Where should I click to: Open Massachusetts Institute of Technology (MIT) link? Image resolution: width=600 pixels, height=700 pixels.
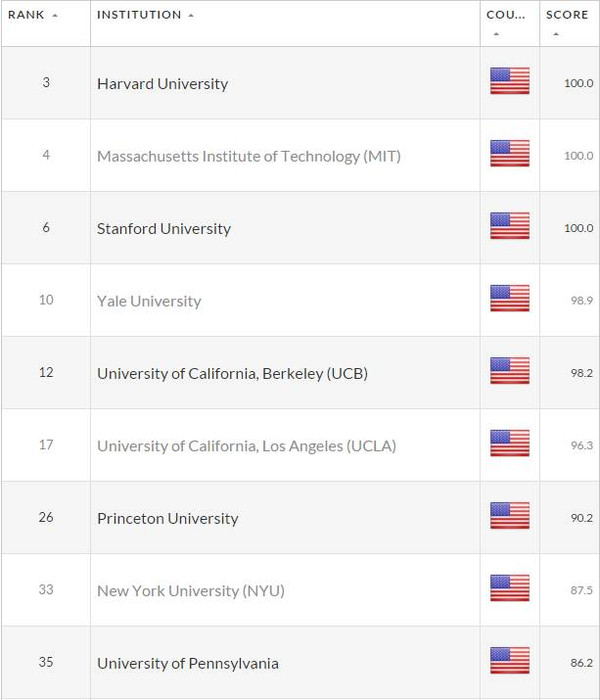click(249, 156)
